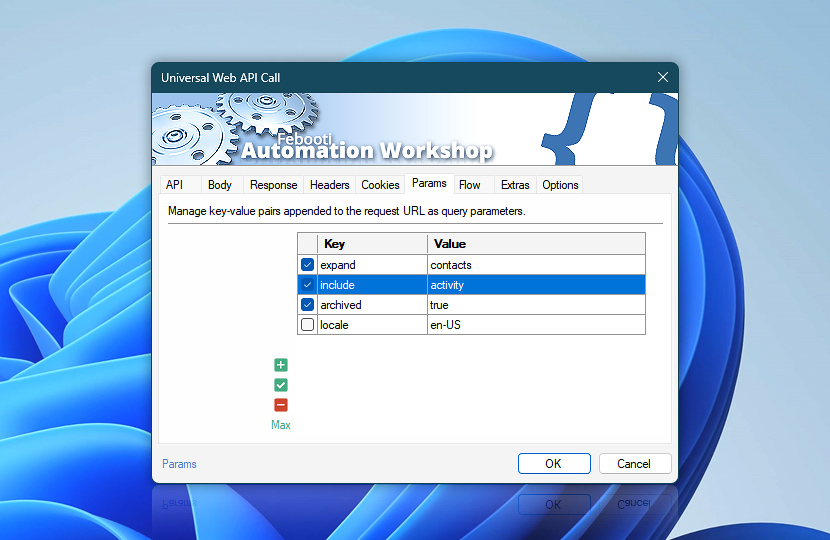Click the green plus add-parameter icon
Viewport: 830px width, 540px height.
(x=281, y=365)
